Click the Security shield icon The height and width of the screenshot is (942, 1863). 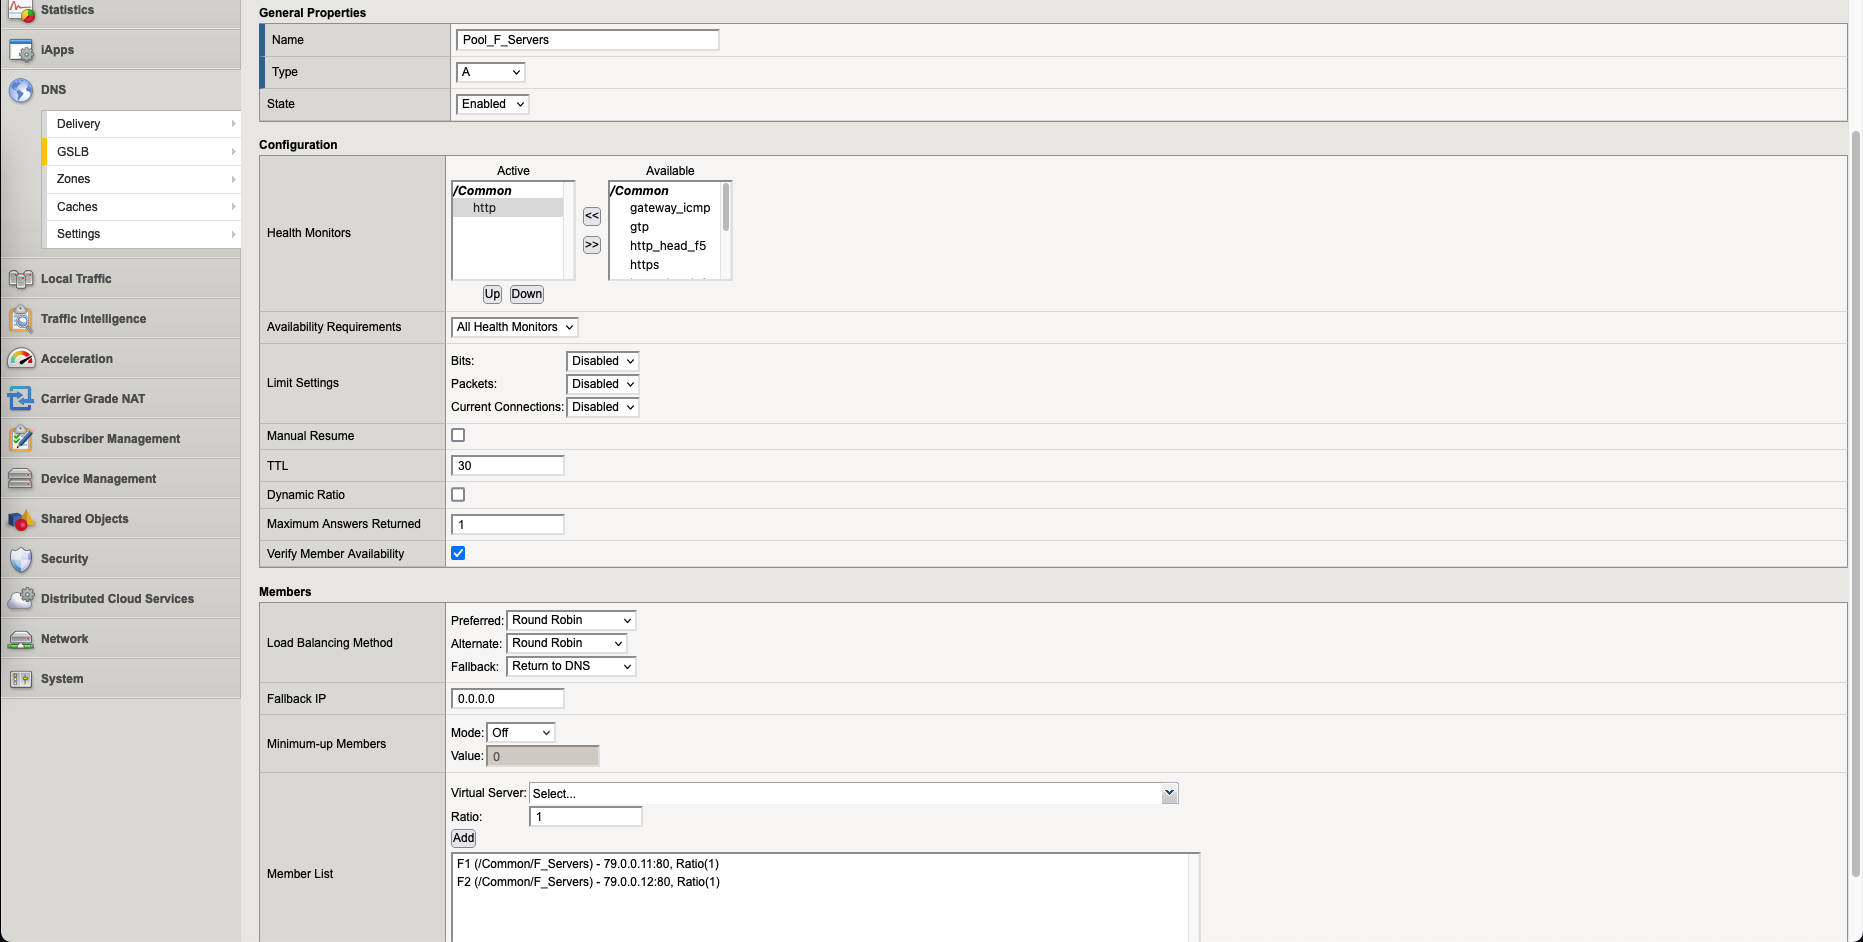[x=21, y=559]
